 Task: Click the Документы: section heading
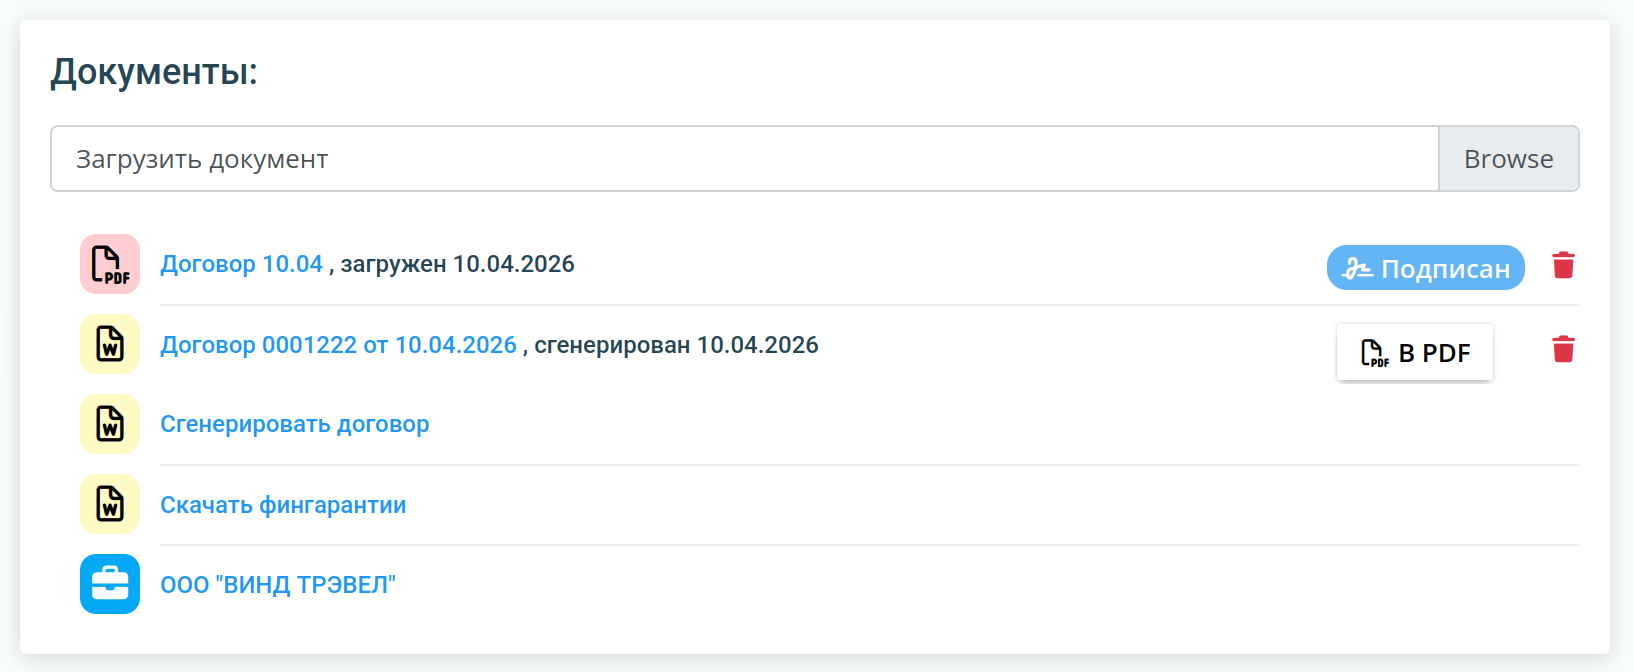tap(154, 72)
